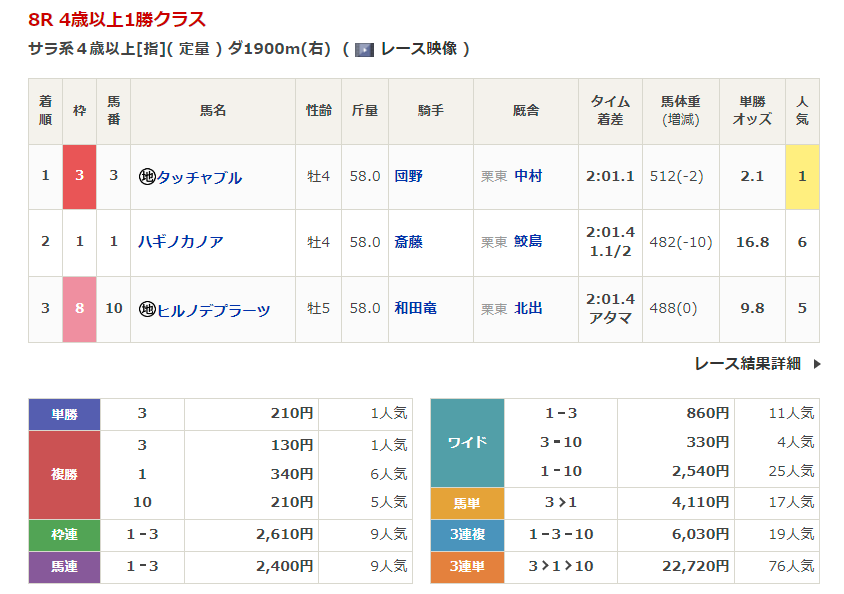This screenshot has width=844, height=594.
Task: Click the ワイド payout label
Action: (467, 442)
